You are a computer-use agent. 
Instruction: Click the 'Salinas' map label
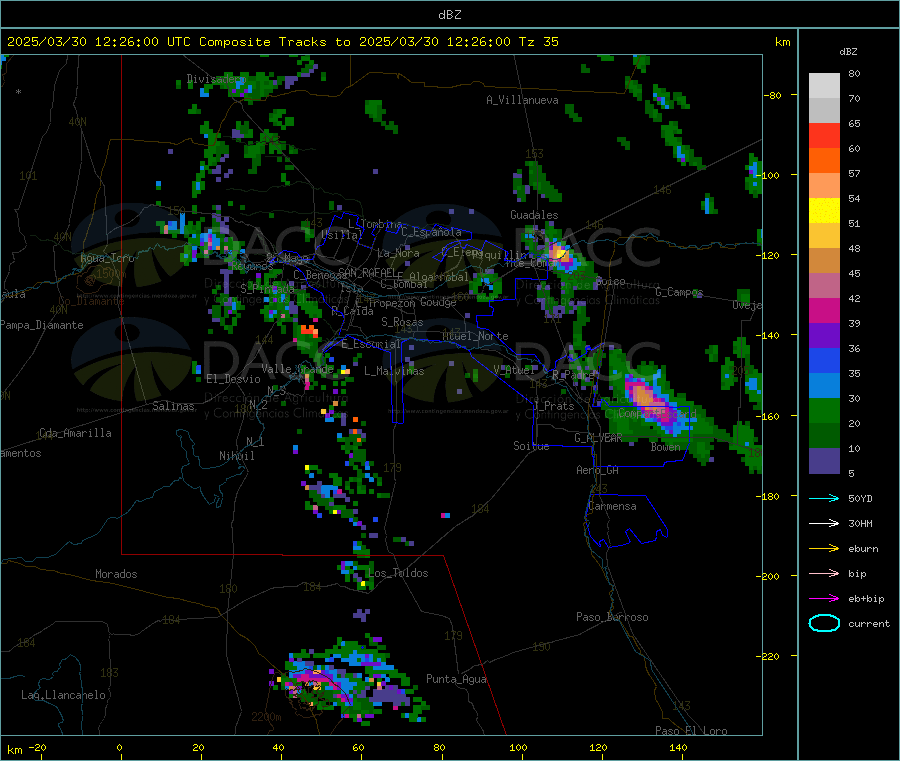tap(173, 406)
